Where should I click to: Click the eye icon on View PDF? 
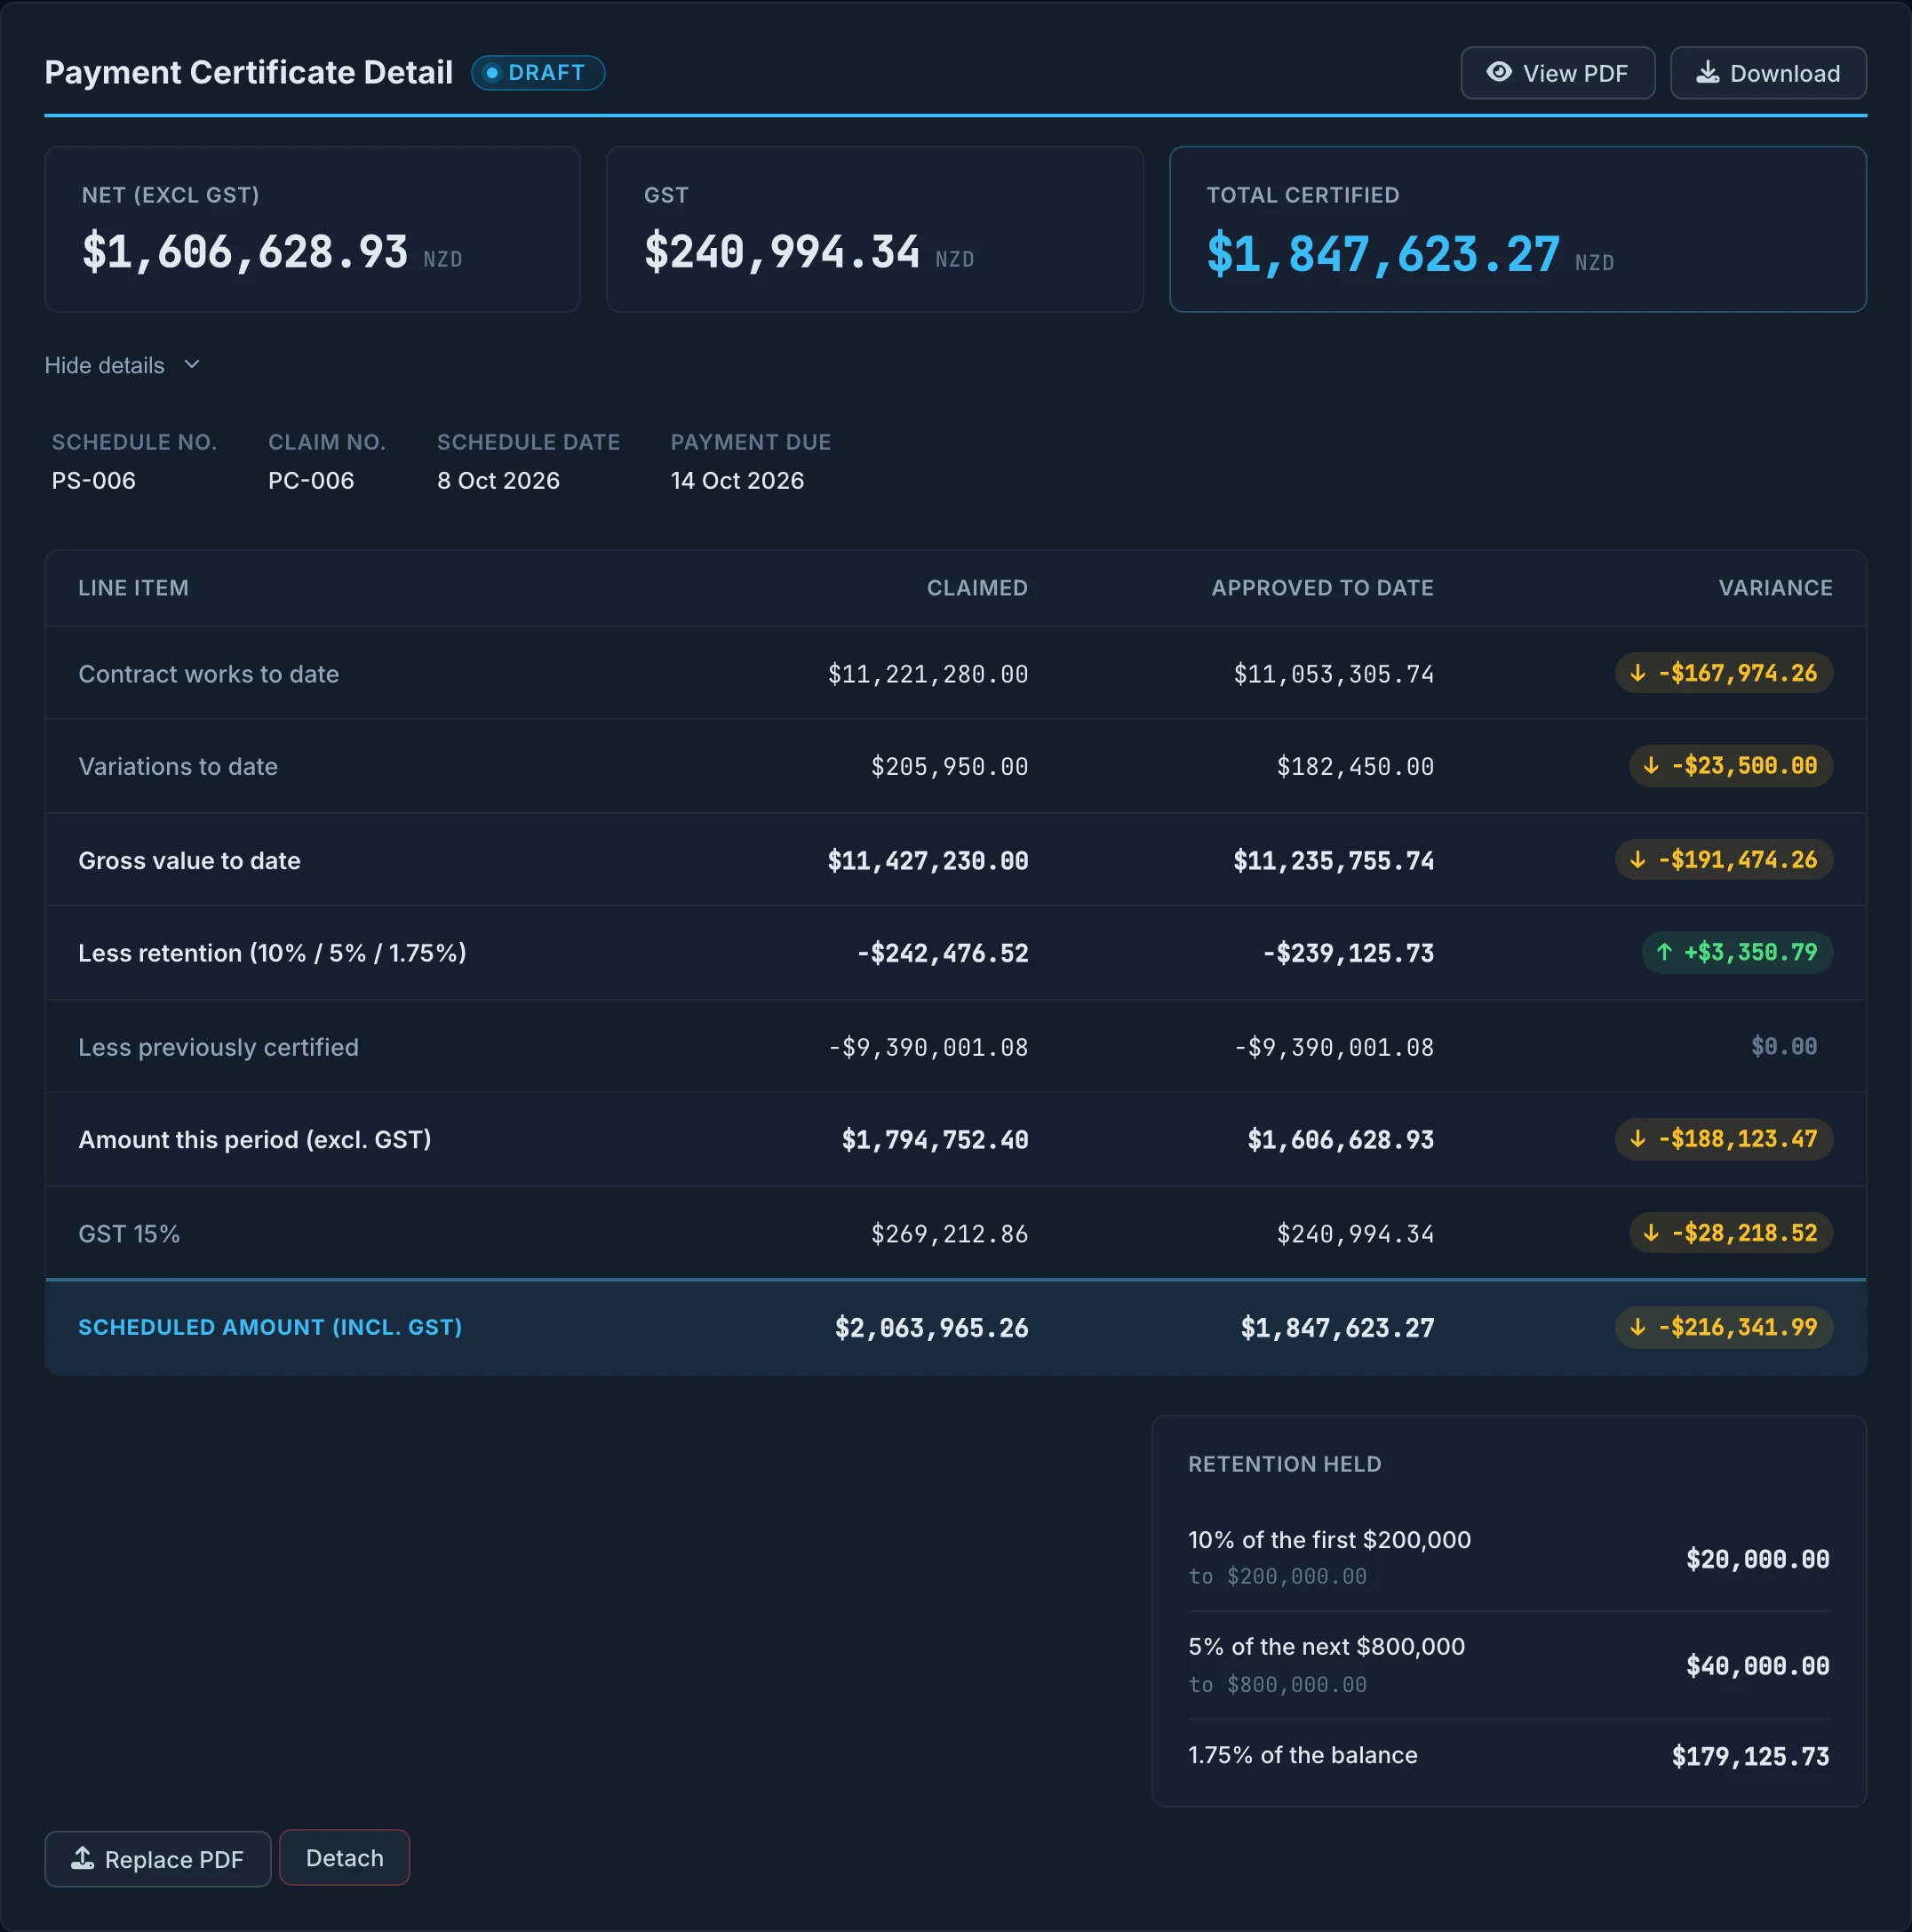coord(1498,72)
